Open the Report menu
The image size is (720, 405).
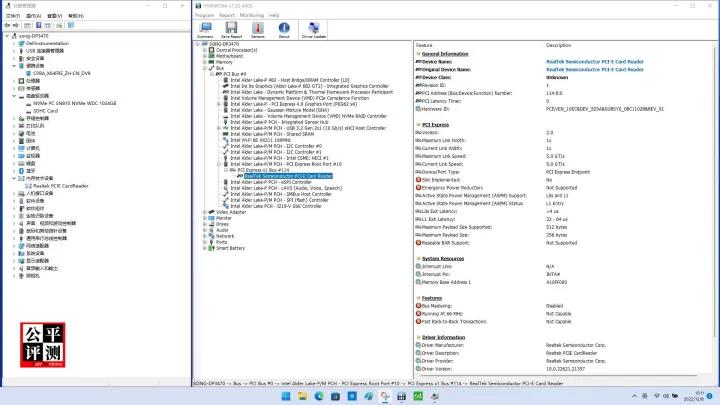pyautogui.click(x=229, y=16)
